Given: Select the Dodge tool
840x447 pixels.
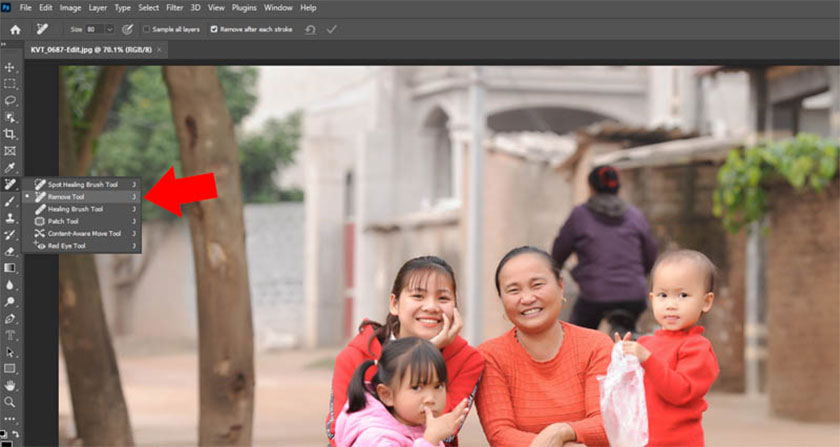Looking at the screenshot, I should click(10, 302).
